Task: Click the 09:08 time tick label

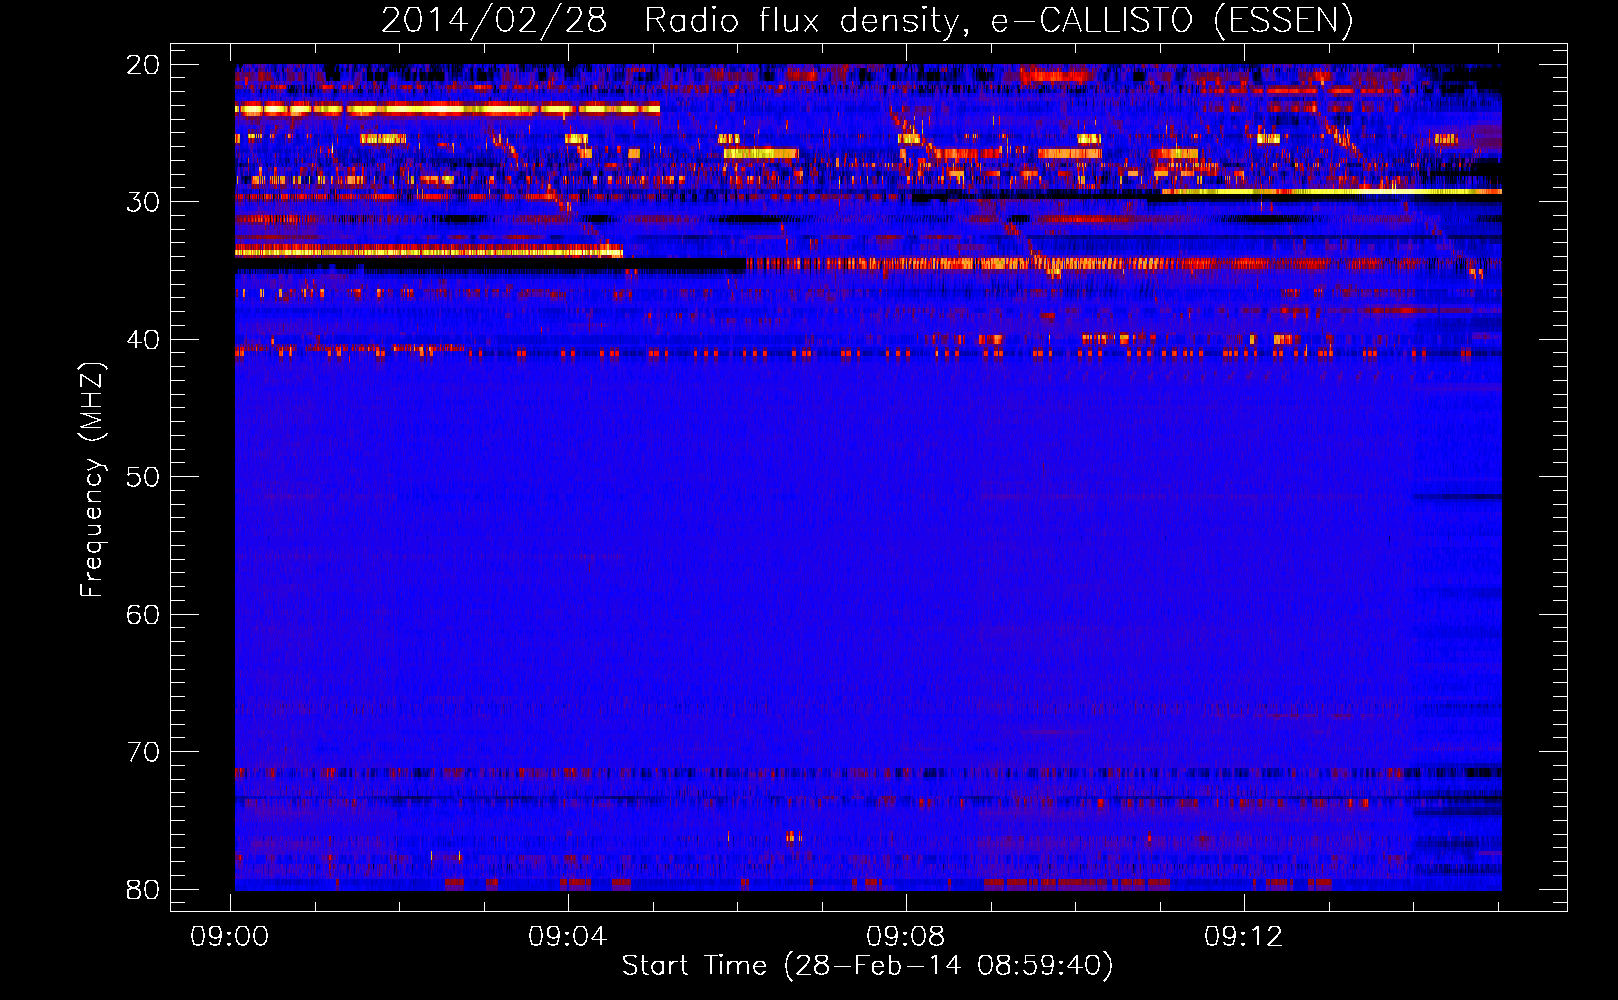Action: tap(906, 937)
